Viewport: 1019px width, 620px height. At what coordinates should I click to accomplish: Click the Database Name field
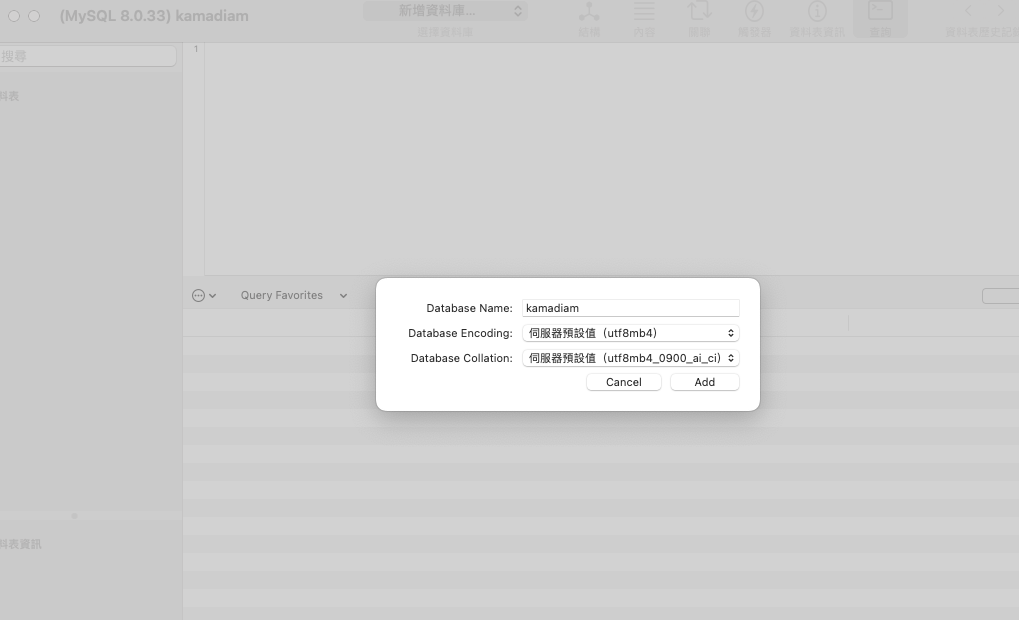tap(630, 308)
